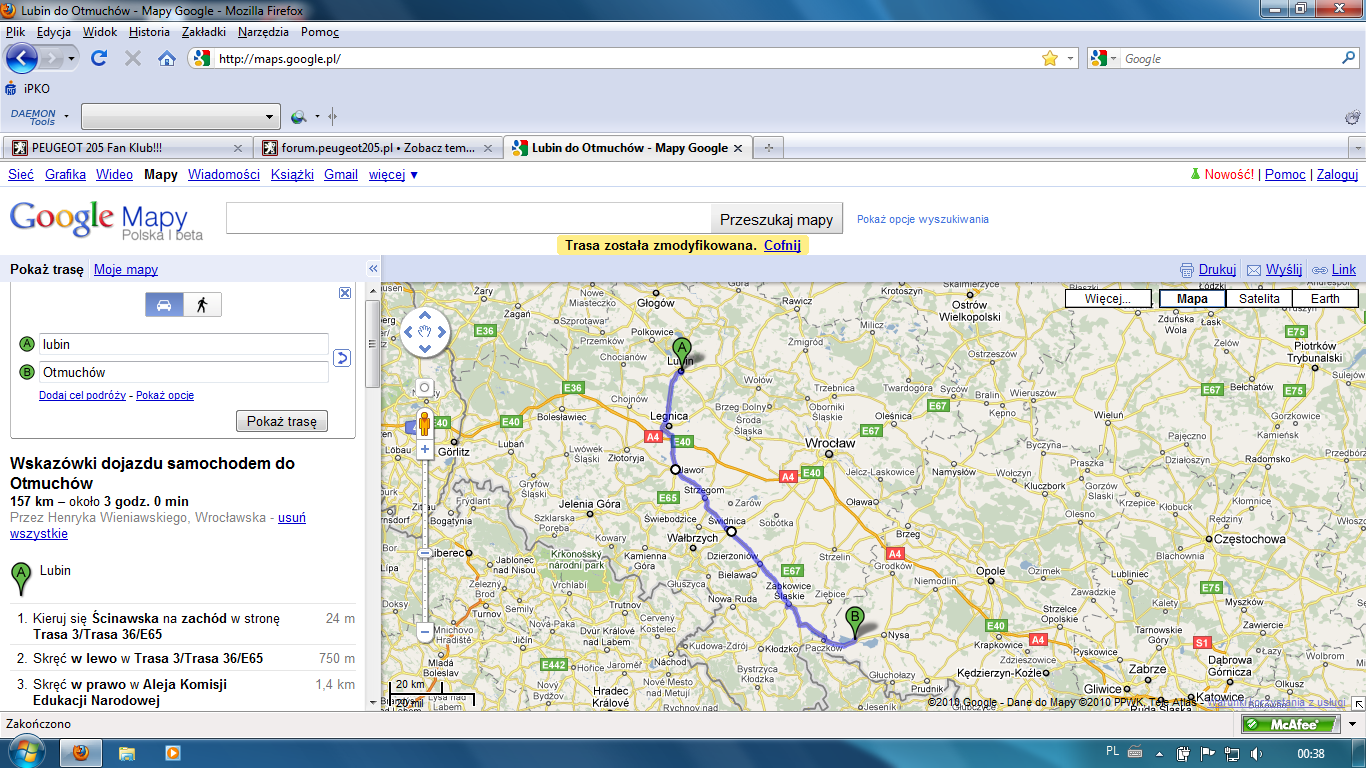The image size is (1366, 768).
Task: Switch map view to Earth
Action: pyautogui.click(x=1325, y=299)
